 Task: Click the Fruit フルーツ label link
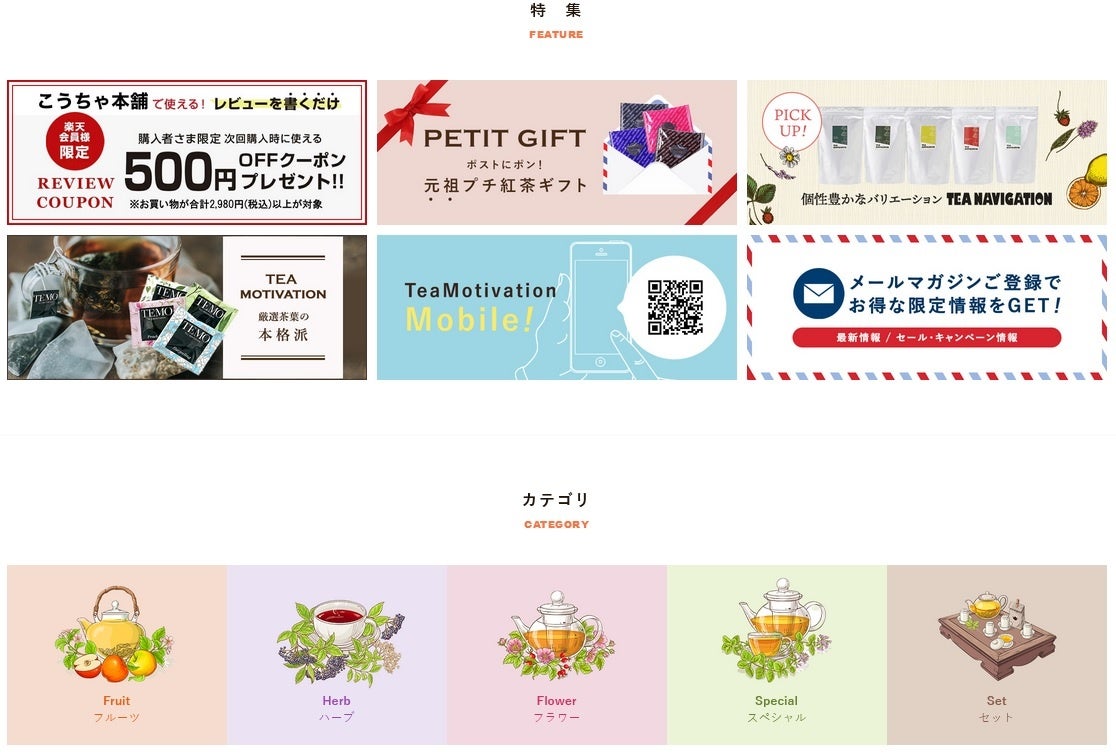[117, 709]
